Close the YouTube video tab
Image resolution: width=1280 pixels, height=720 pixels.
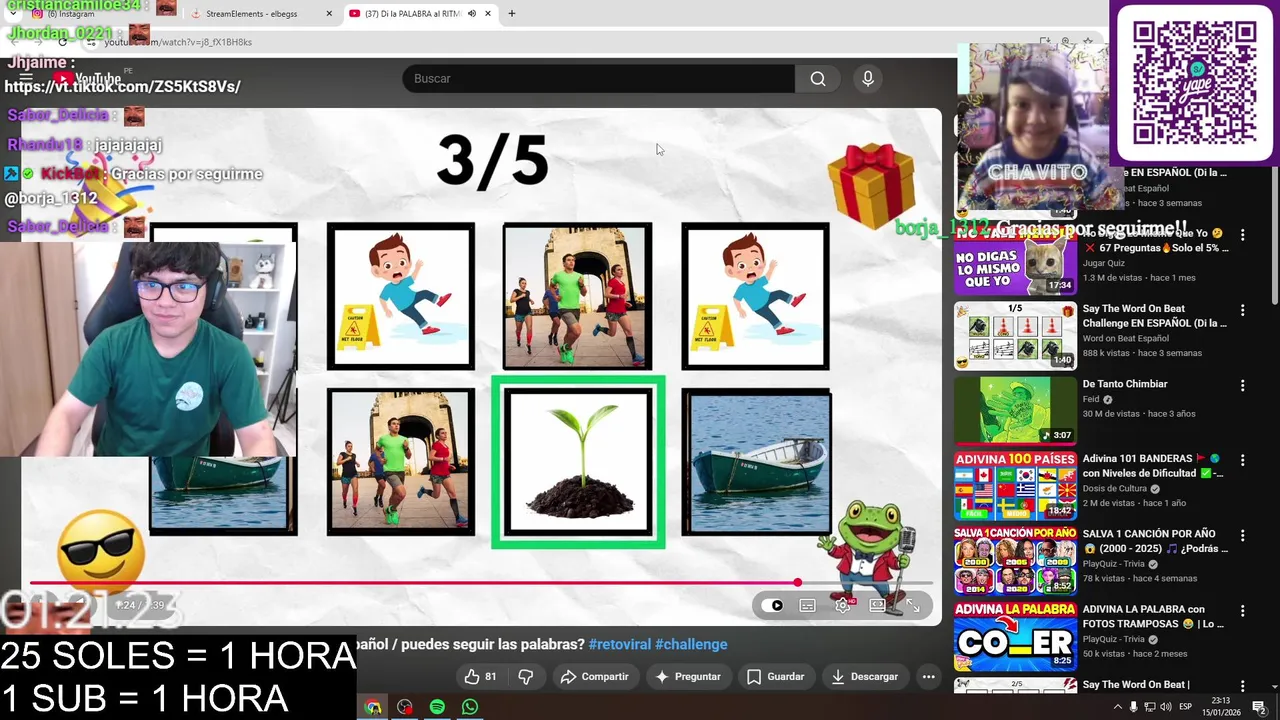pyautogui.click(x=488, y=14)
